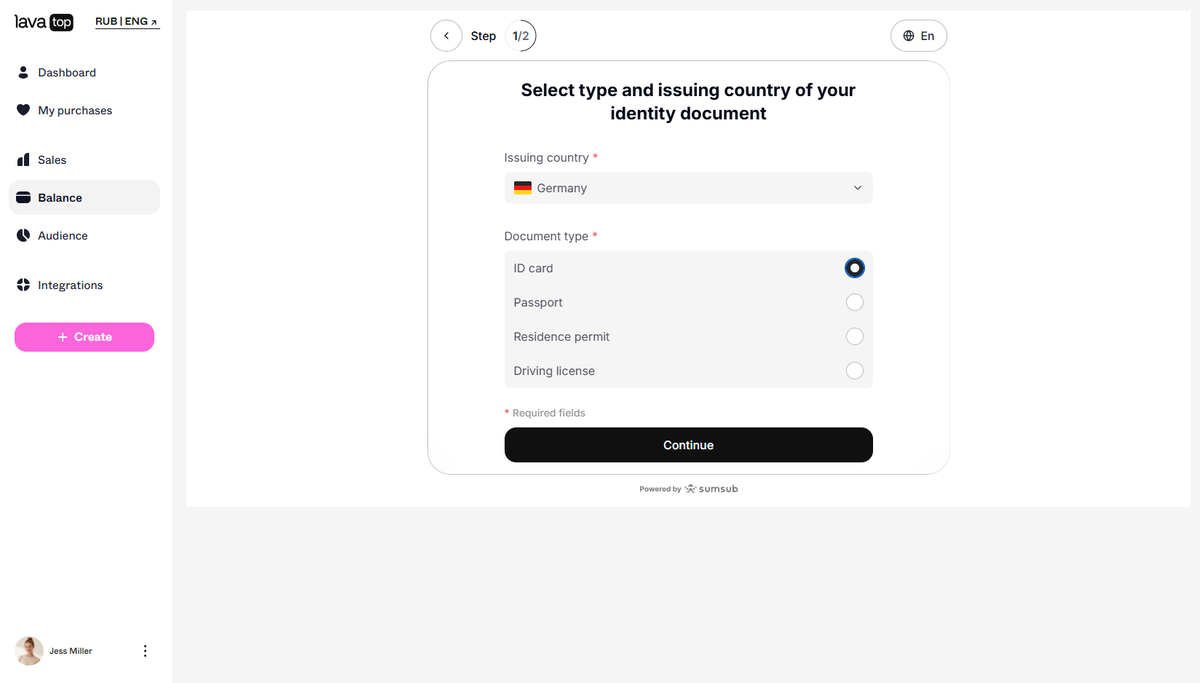
Task: Click the step 1/2 progress indicator
Action: [521, 36]
